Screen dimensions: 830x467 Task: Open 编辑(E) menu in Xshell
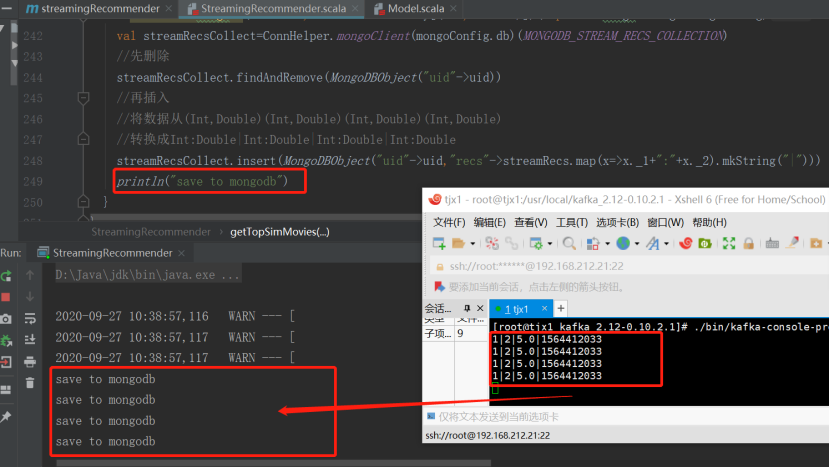[490, 222]
